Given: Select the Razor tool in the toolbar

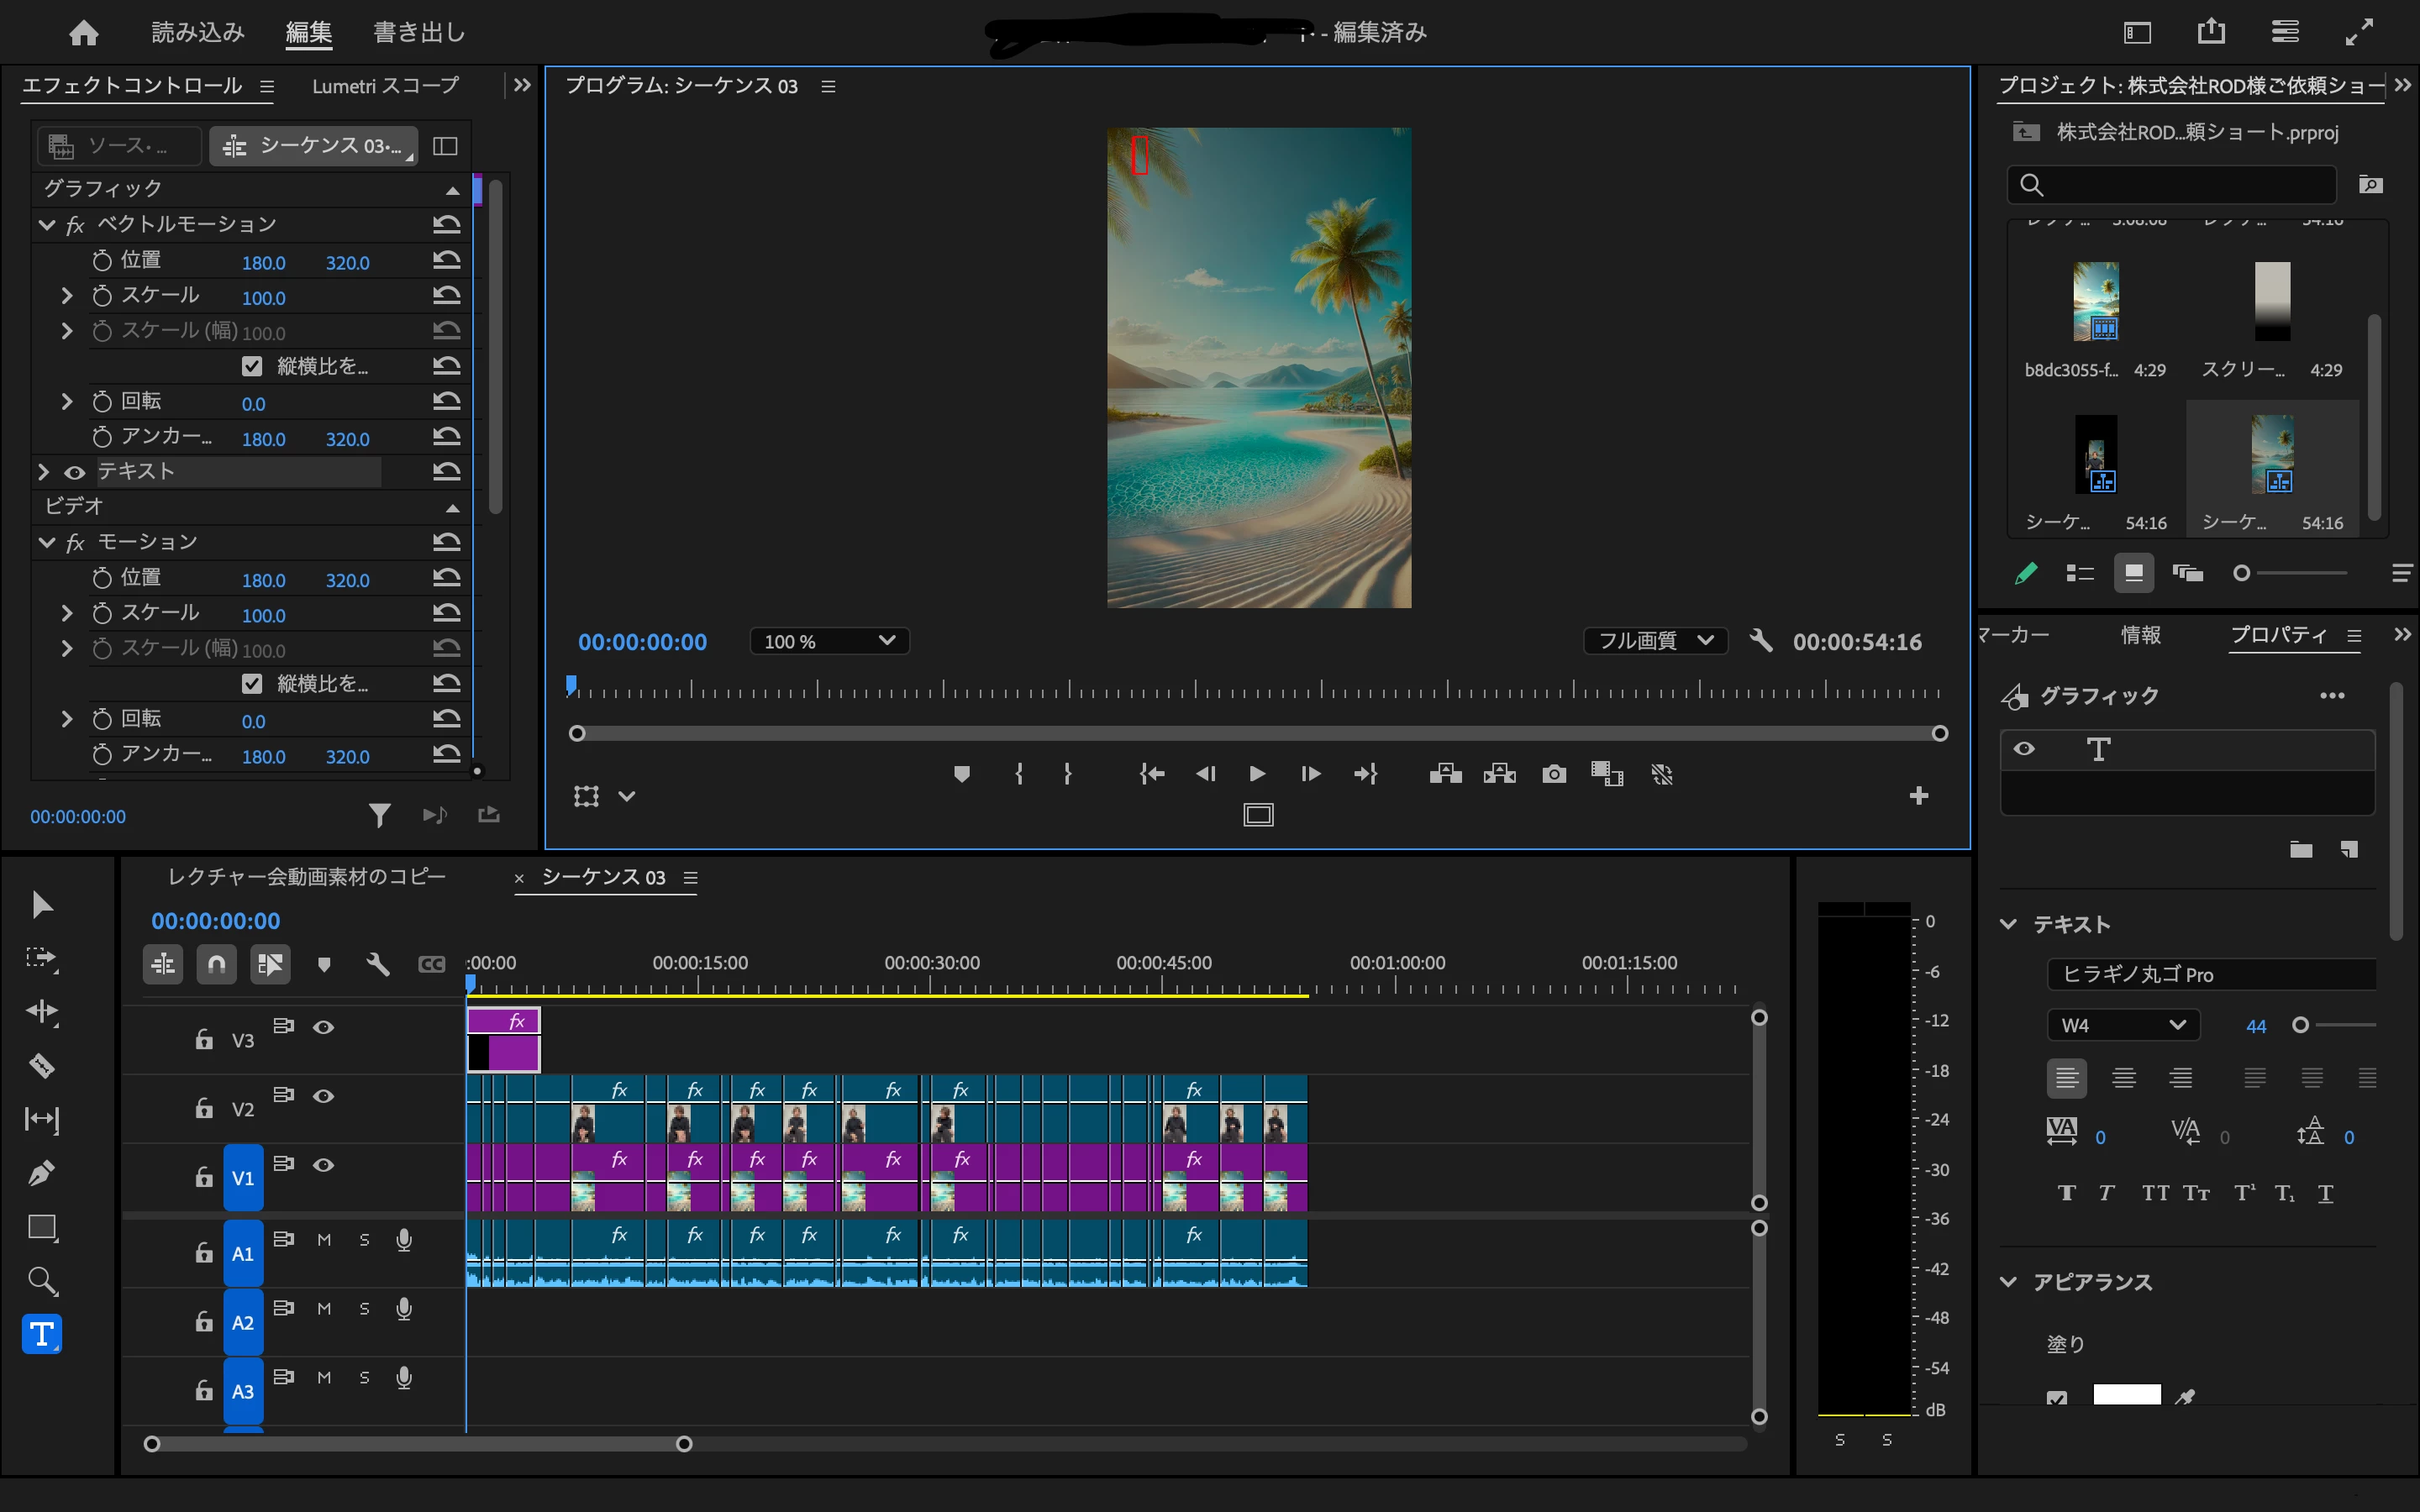Looking at the screenshot, I should (41, 1065).
